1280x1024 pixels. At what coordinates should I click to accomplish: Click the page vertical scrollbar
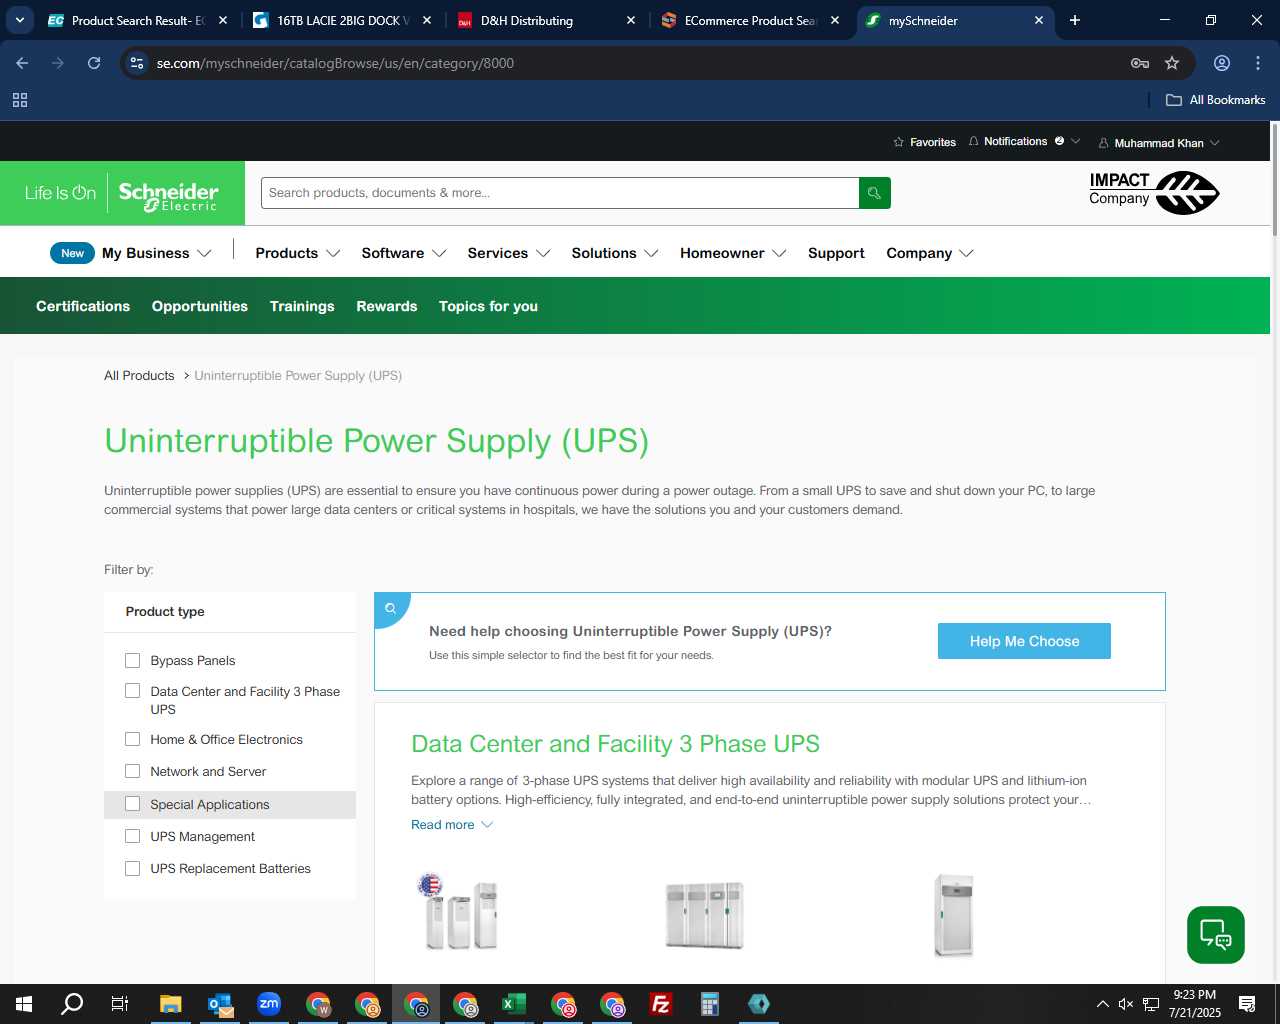(1275, 178)
